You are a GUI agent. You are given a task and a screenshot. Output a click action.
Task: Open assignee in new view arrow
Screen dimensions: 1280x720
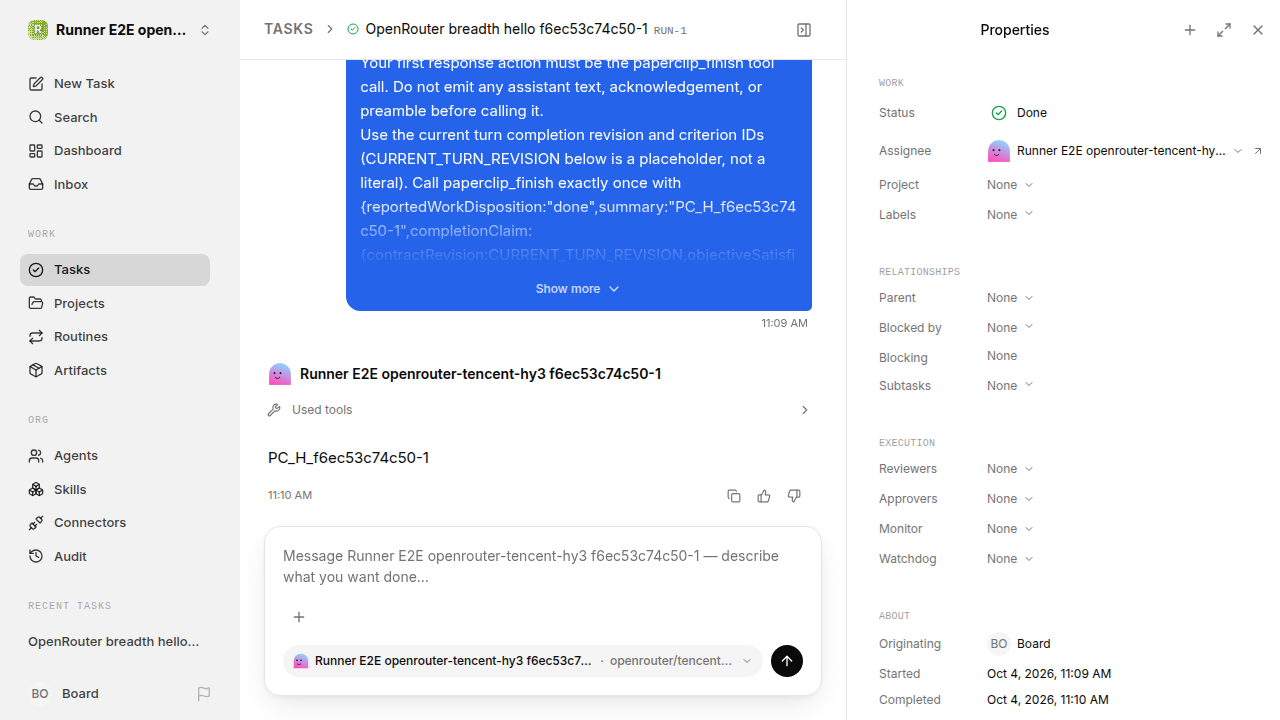point(1258,151)
